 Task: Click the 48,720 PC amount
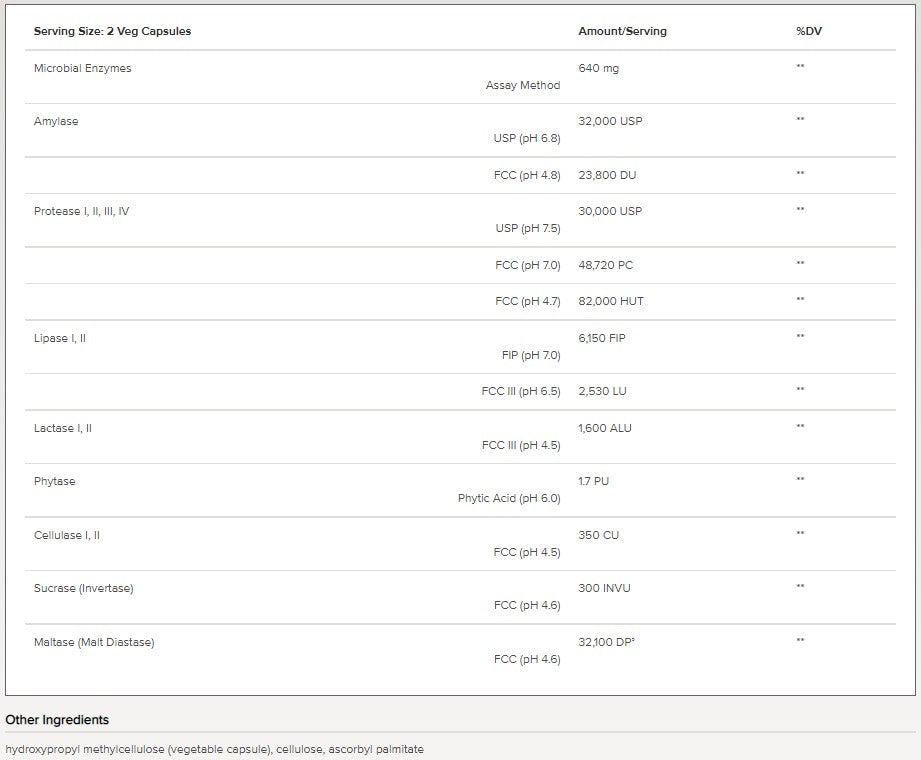605,265
